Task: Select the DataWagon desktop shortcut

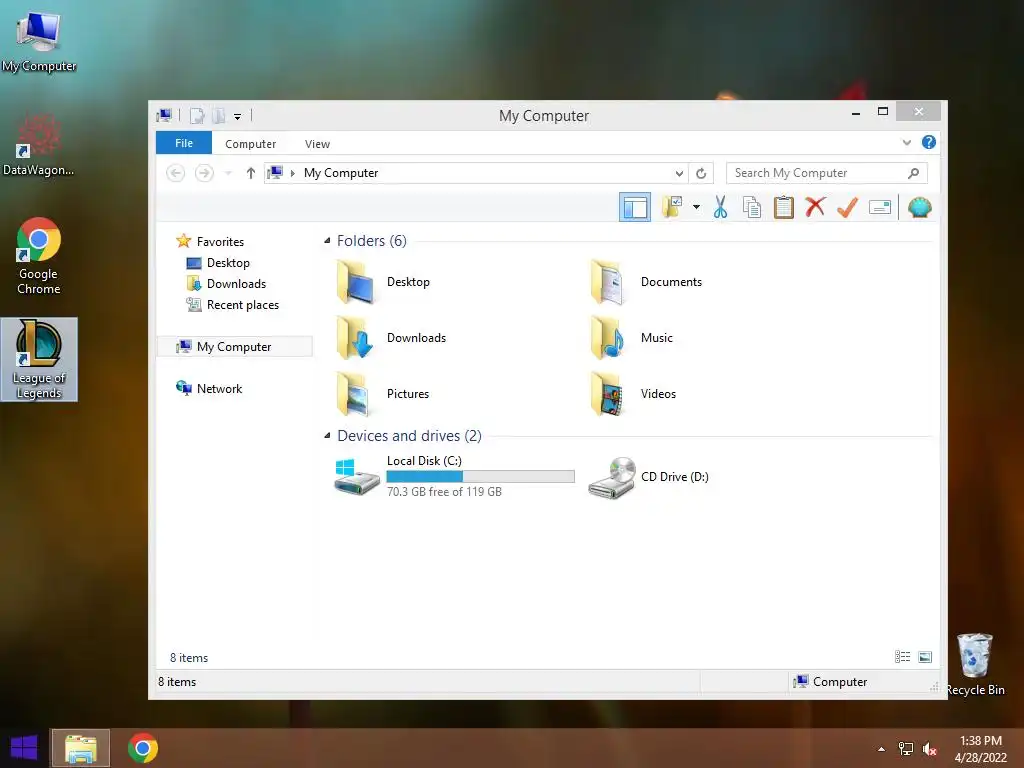Action: 39,145
